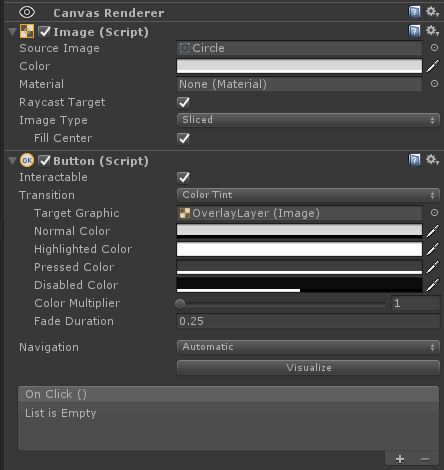Click the Visualize button
The width and height of the screenshot is (444, 470).
click(x=308, y=368)
